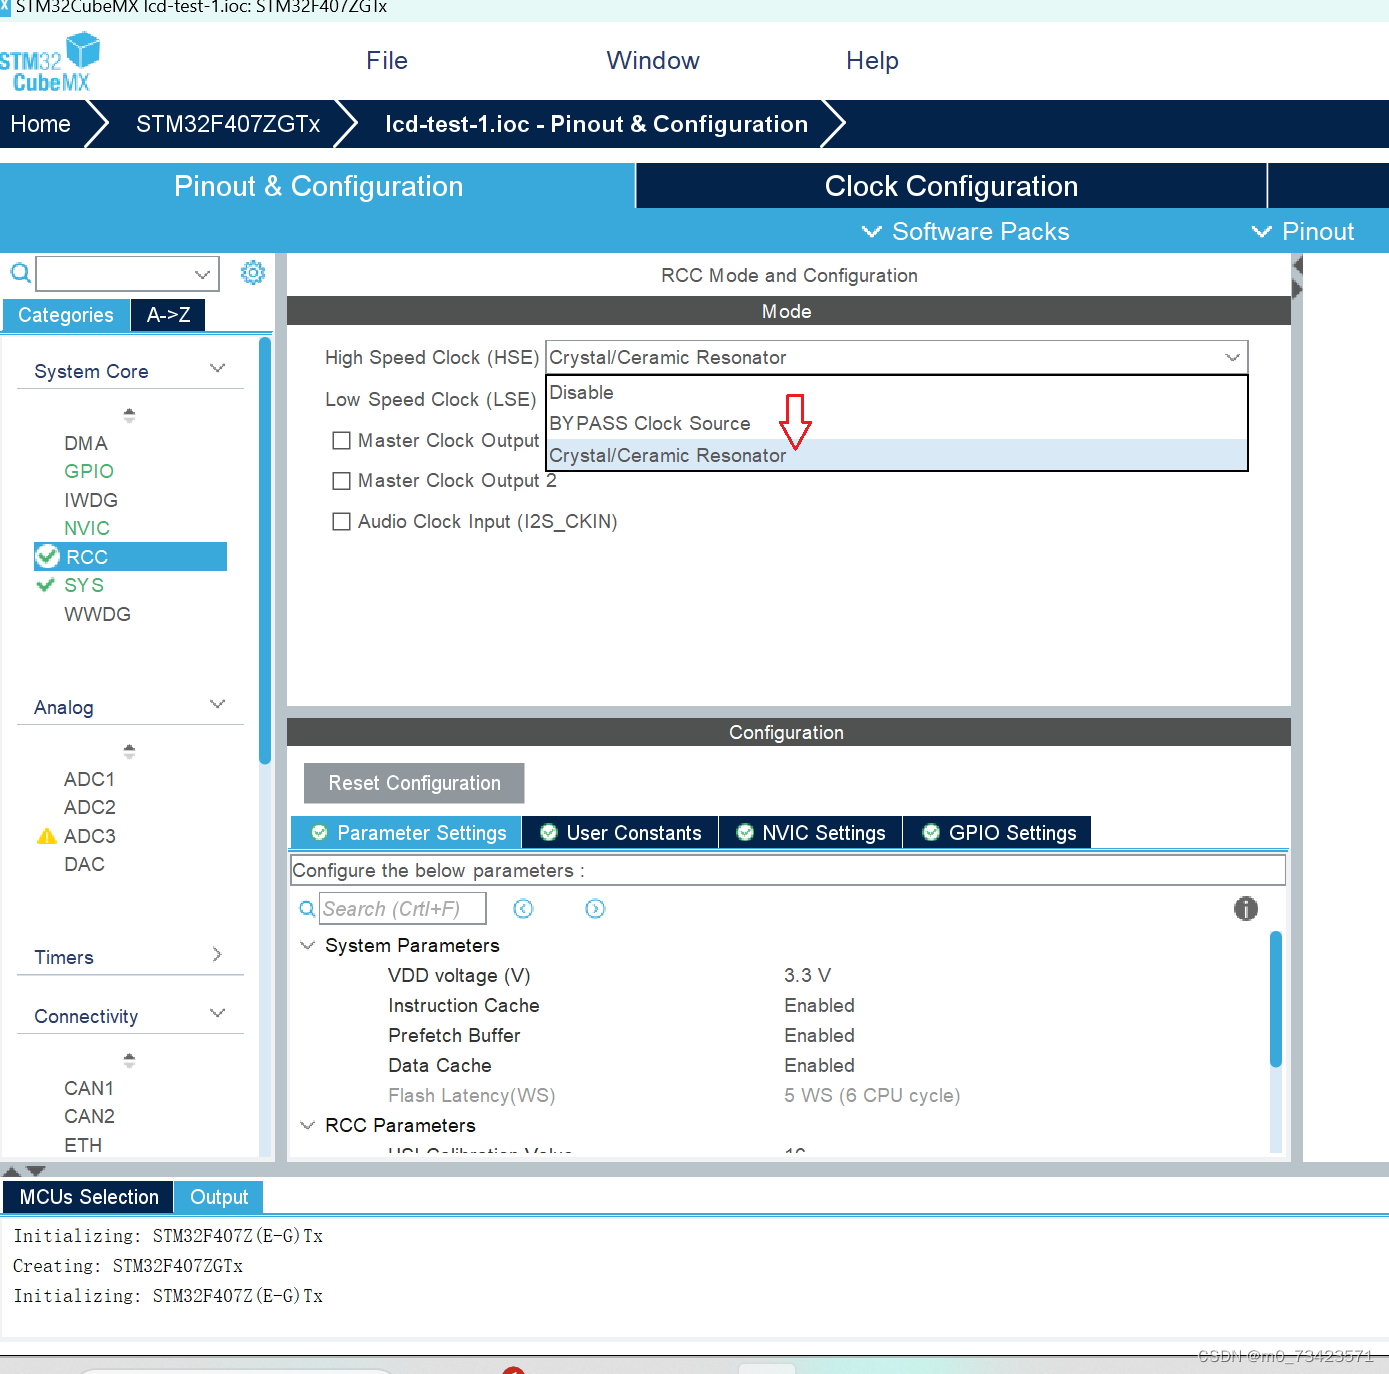Screen dimensions: 1389x1374
Task: Switch to Clock Configuration tab
Action: pos(951,186)
